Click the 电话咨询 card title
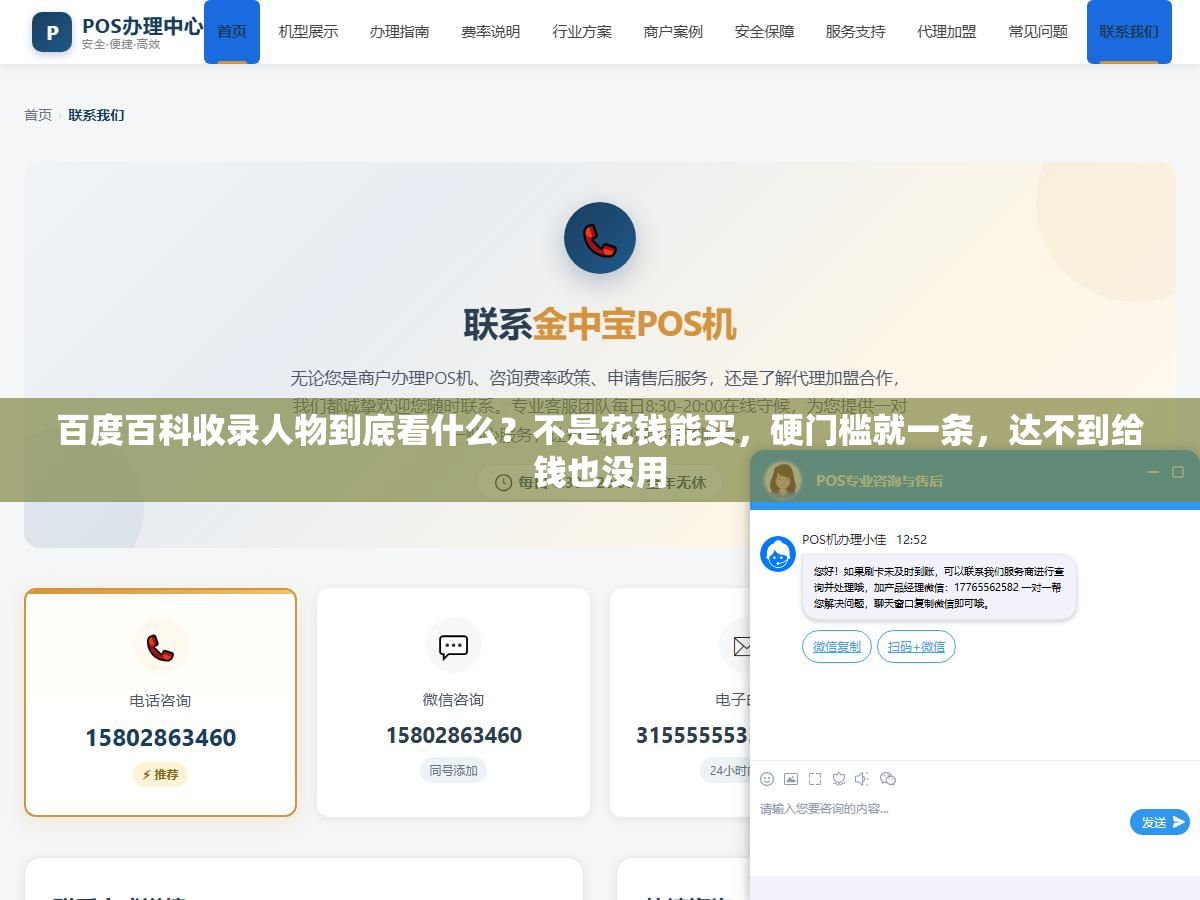This screenshot has height=900, width=1200. point(160,700)
